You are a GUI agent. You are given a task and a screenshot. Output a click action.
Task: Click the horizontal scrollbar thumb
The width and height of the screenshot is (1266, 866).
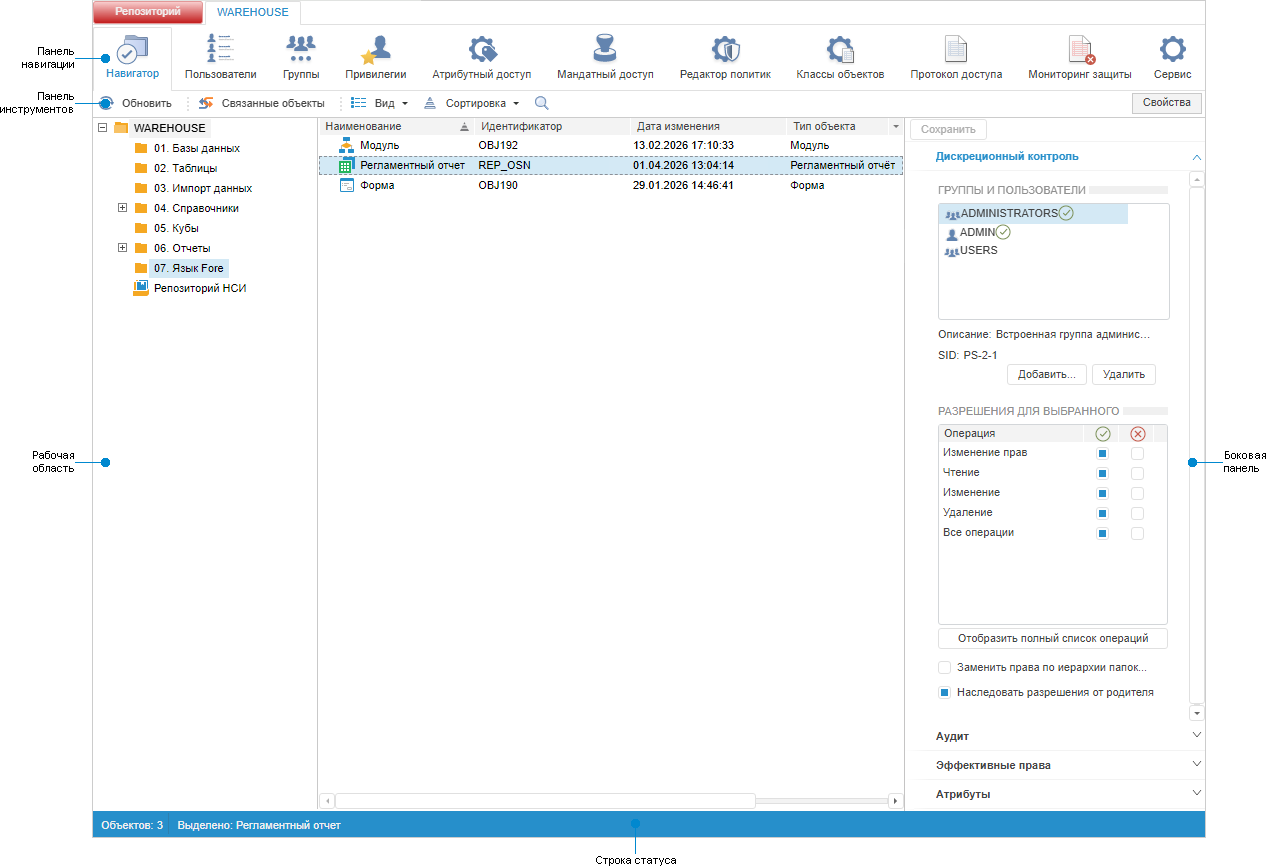545,801
